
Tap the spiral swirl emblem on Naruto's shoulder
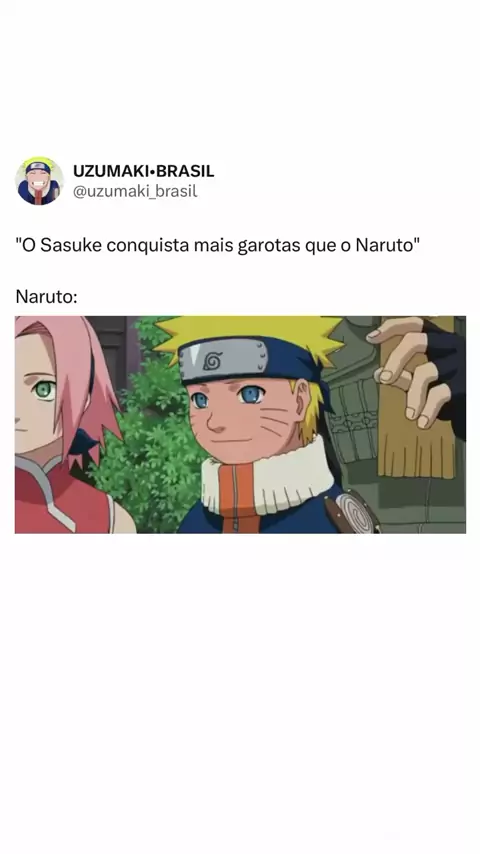[355, 512]
